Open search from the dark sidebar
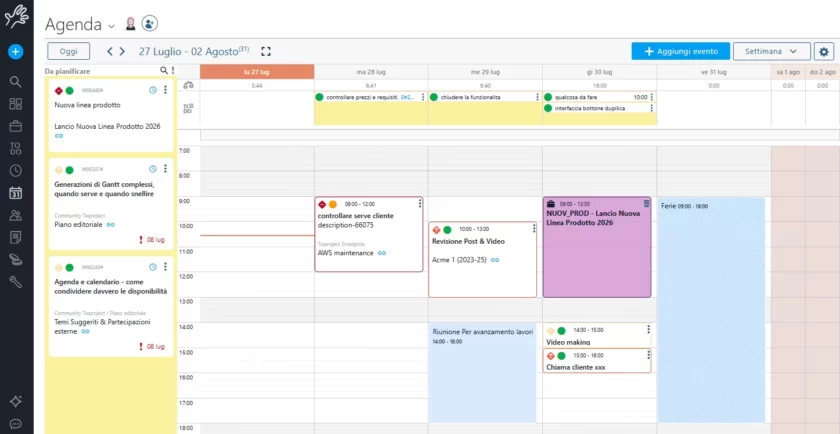The width and height of the screenshot is (840, 434). pyautogui.click(x=16, y=81)
